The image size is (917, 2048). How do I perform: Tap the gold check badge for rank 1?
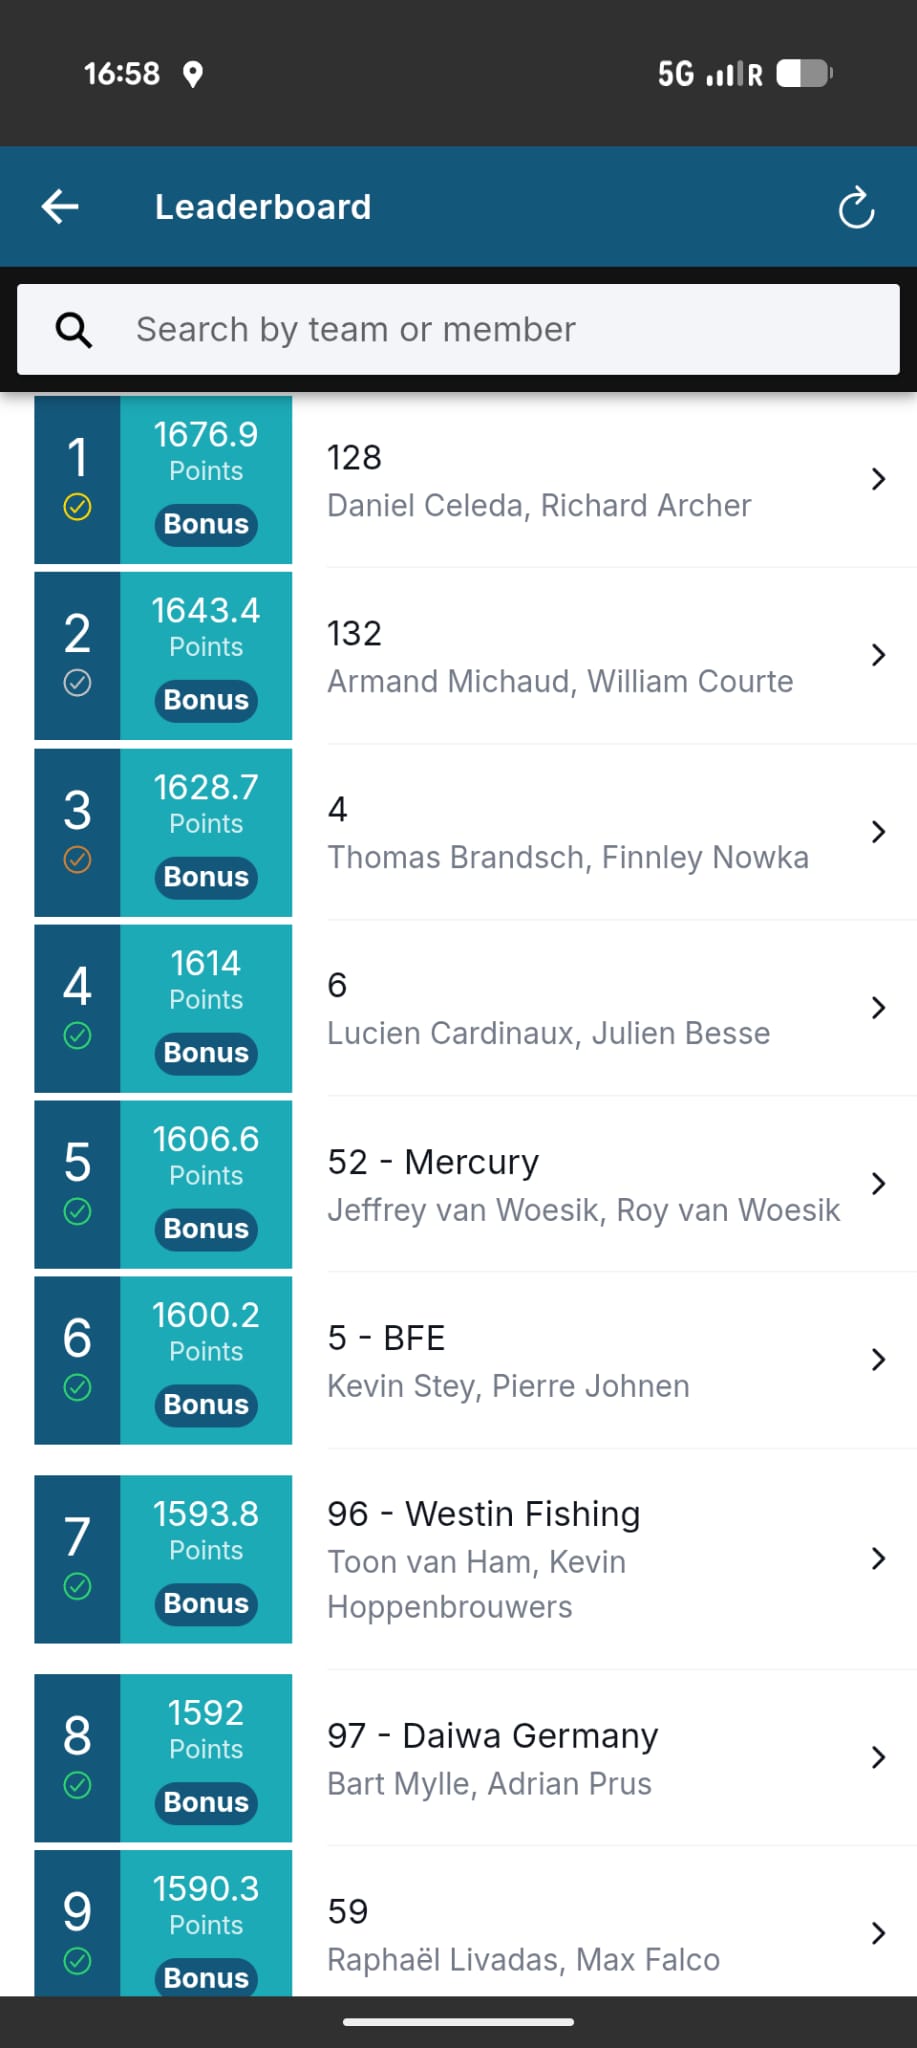pos(77,507)
